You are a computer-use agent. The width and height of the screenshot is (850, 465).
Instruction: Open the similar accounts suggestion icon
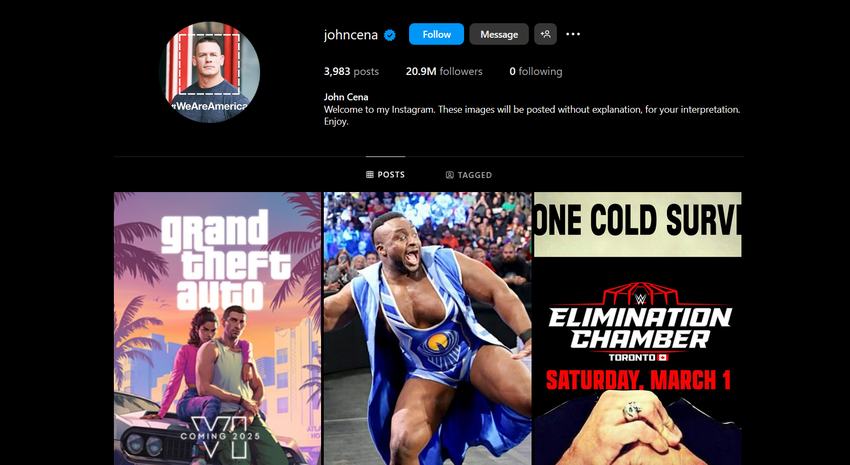pyautogui.click(x=545, y=34)
